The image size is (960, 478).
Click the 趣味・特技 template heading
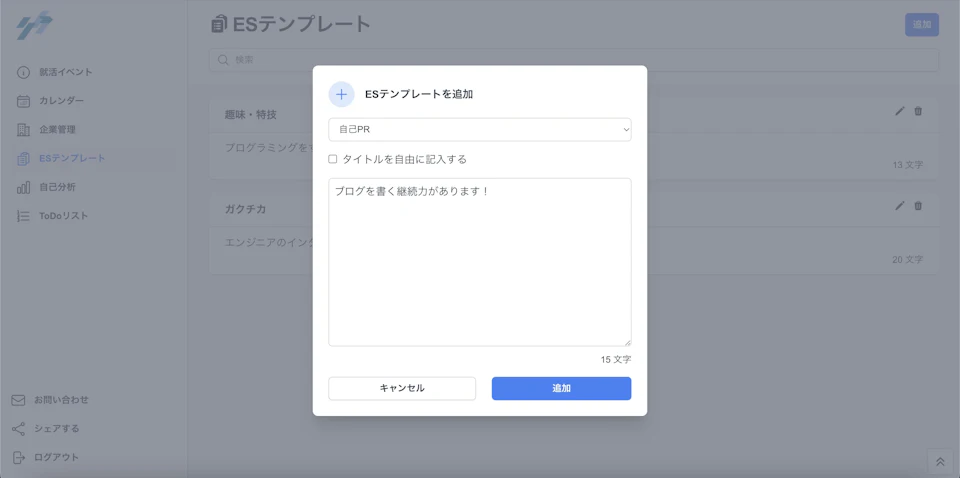point(250,114)
